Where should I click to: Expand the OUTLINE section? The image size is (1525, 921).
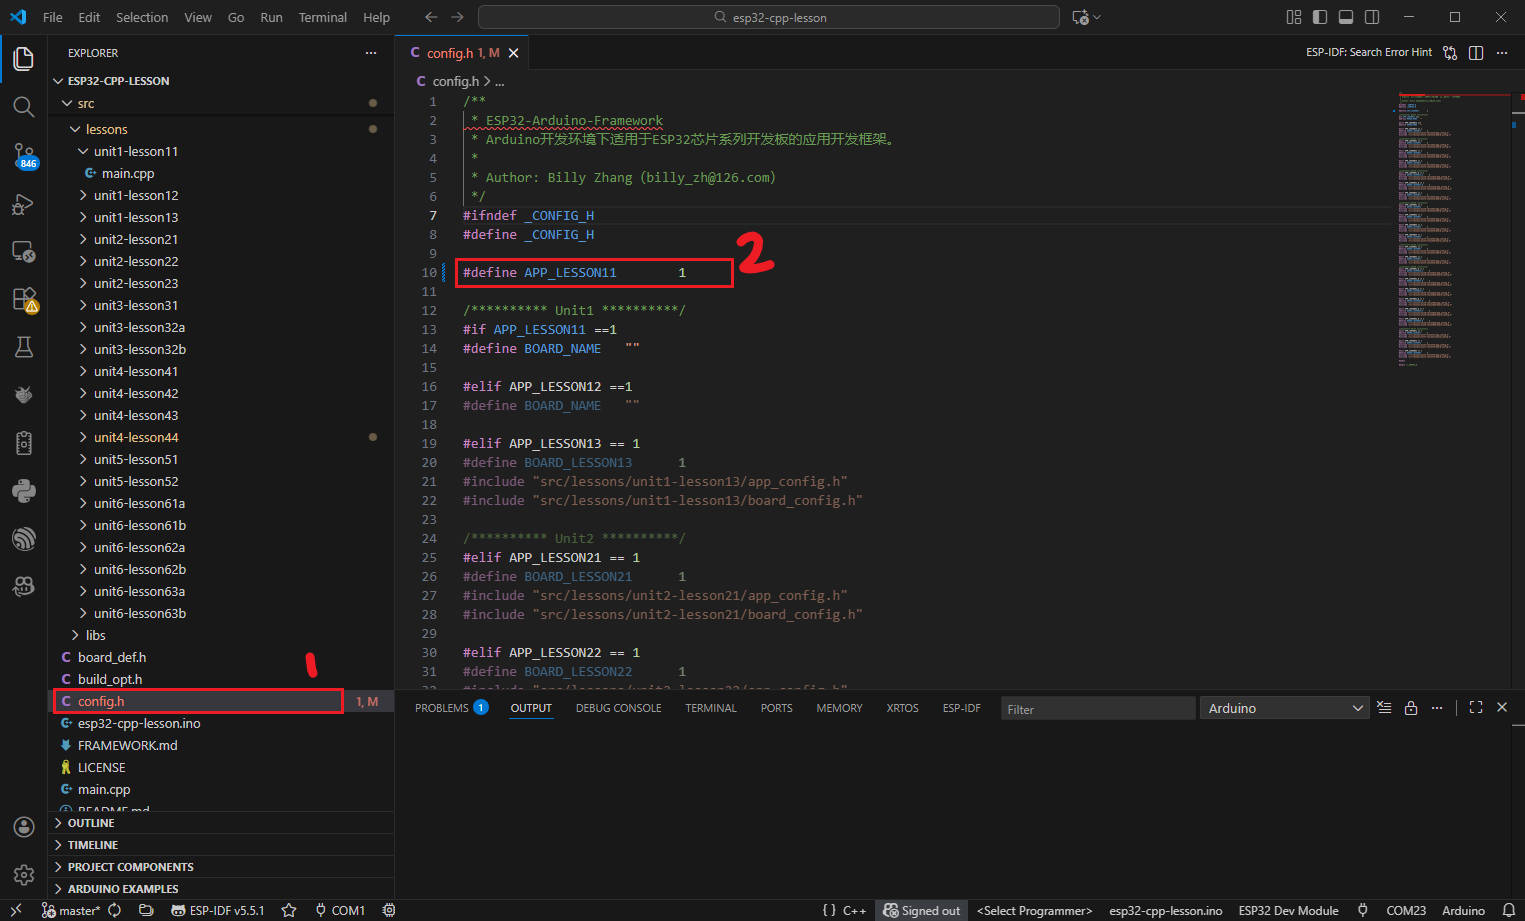pos(91,823)
